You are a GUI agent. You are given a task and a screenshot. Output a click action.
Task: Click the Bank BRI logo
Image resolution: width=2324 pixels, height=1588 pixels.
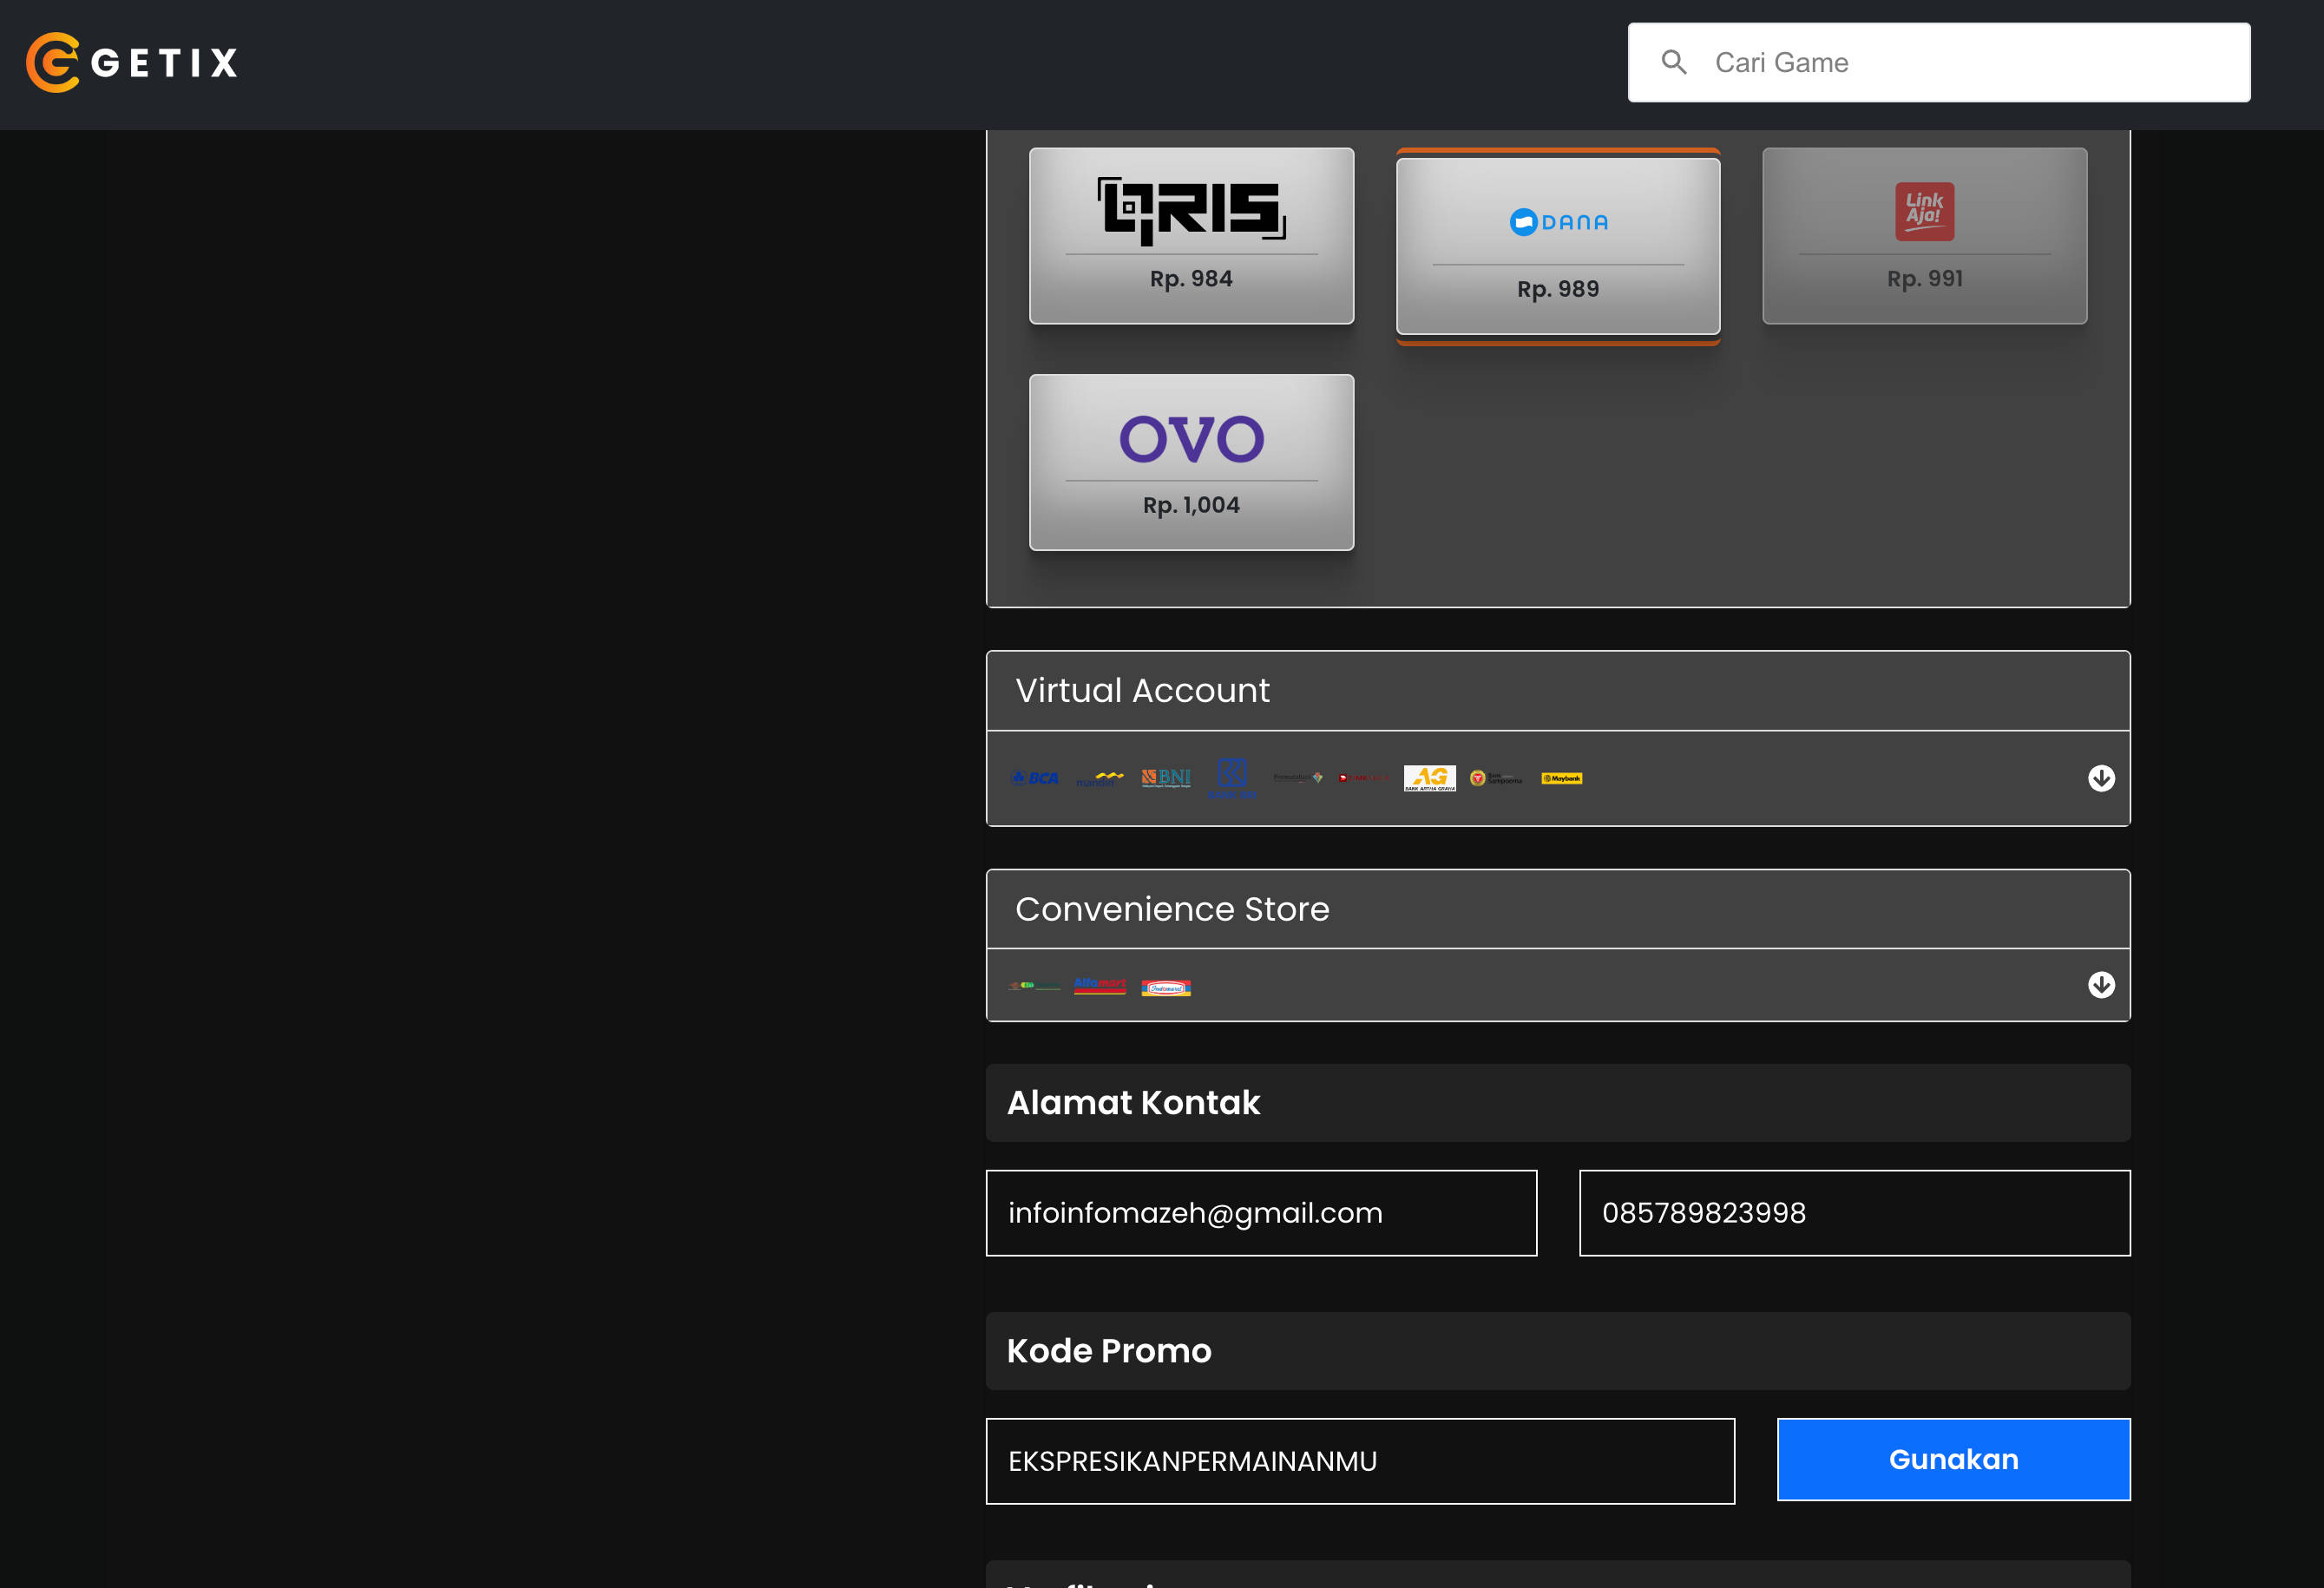tap(1232, 778)
